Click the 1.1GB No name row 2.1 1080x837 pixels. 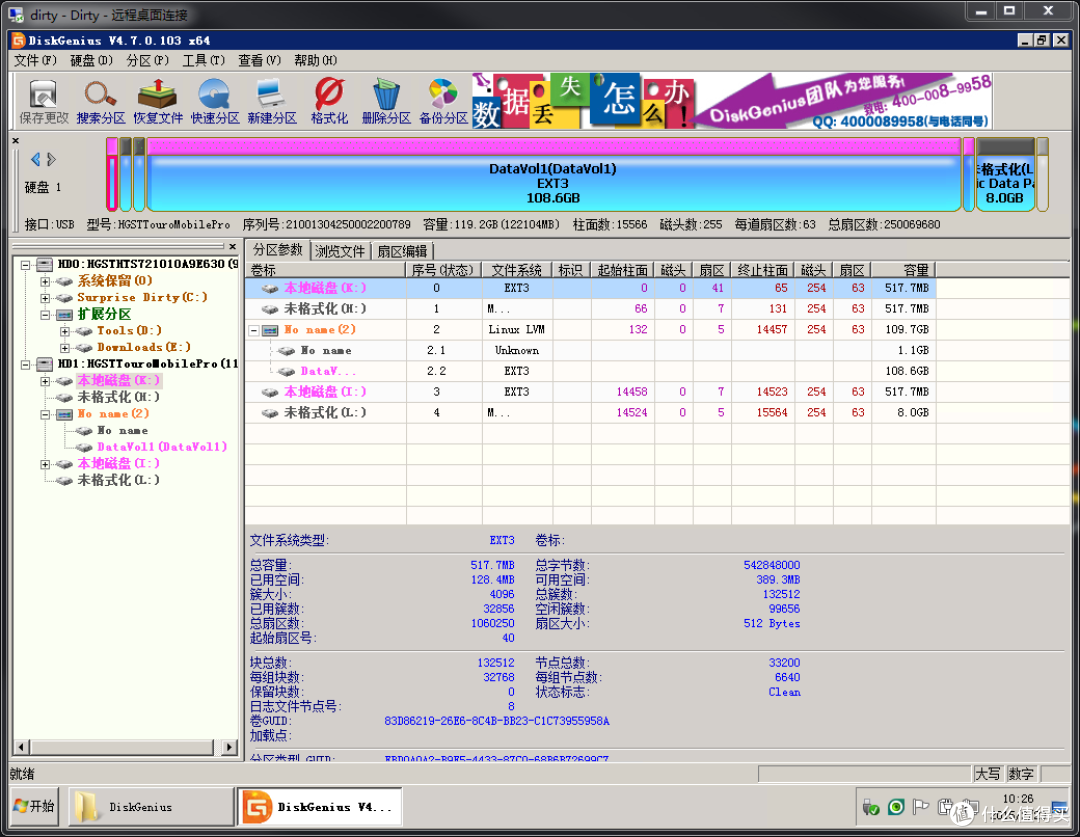pos(590,350)
